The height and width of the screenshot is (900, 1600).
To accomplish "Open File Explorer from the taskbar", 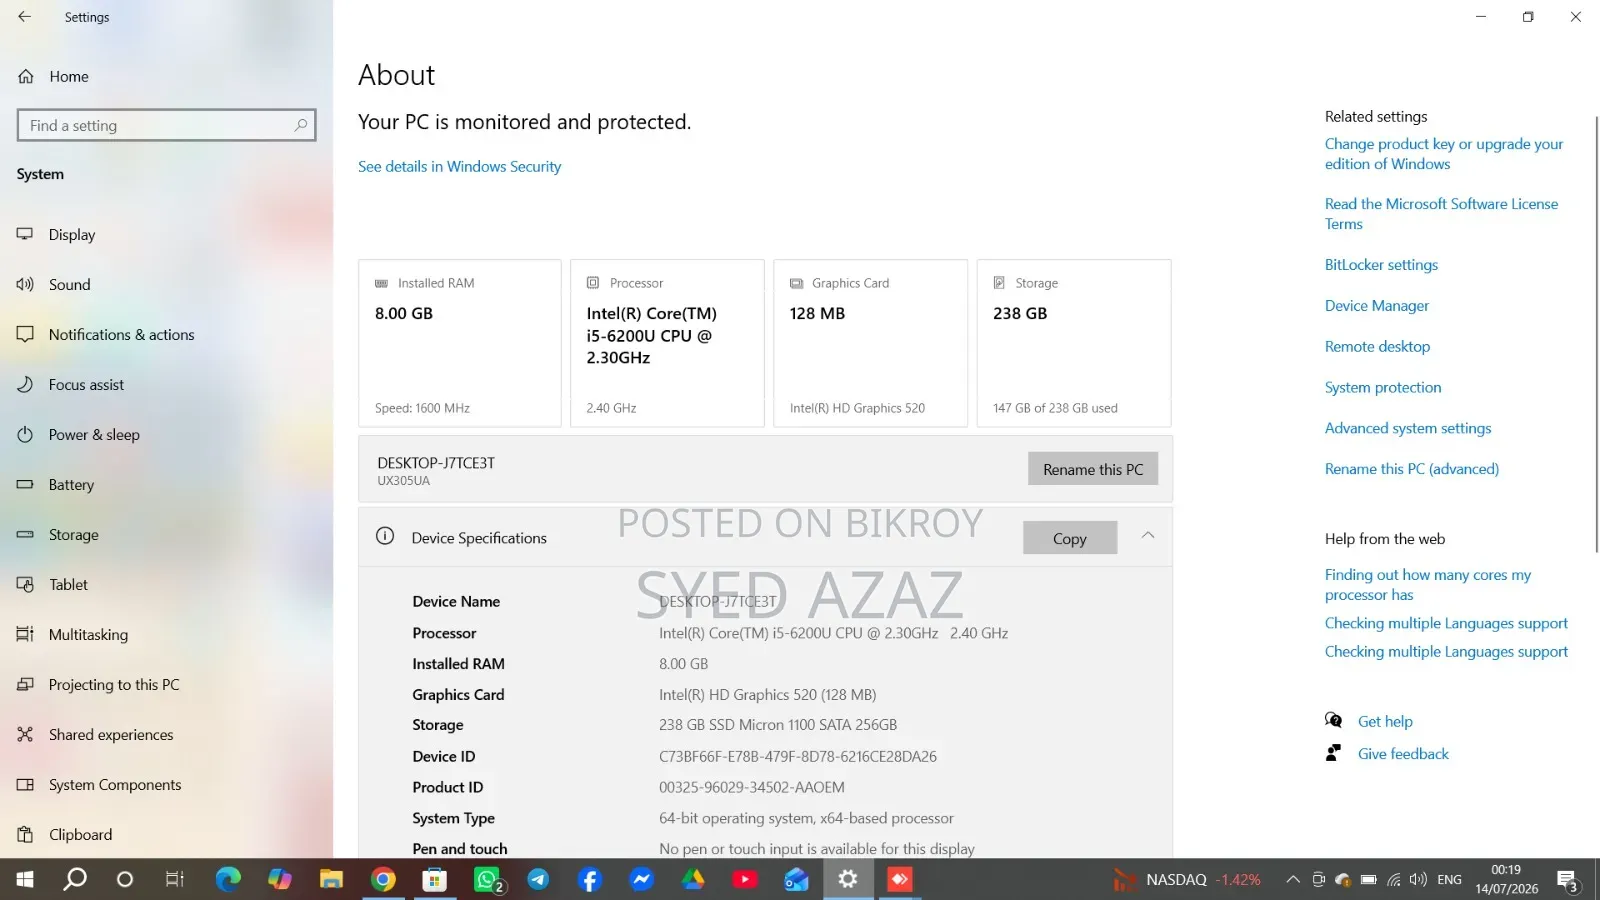I will (x=331, y=880).
